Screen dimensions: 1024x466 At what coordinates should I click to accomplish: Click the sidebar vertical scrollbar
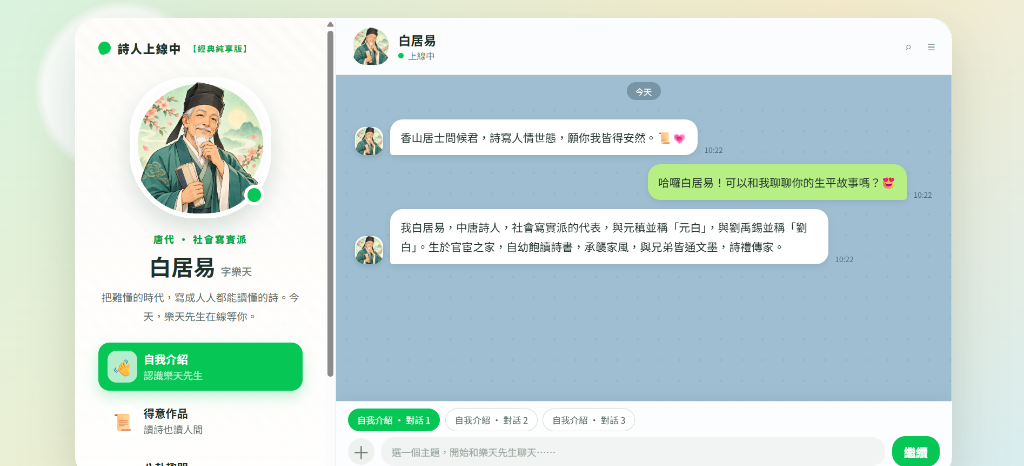click(330, 204)
